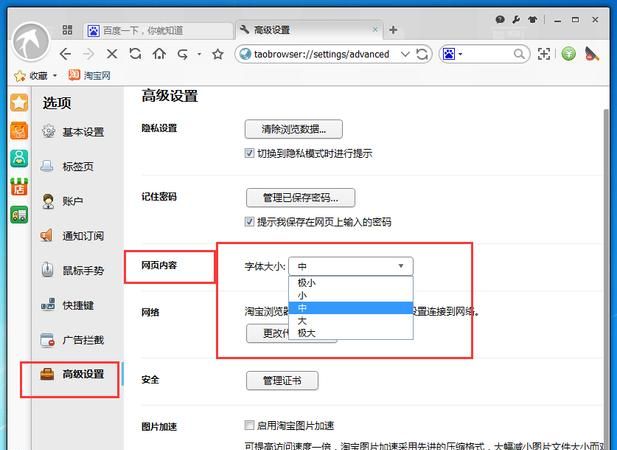Image resolution: width=617 pixels, height=450 pixels.
Task: Open 账户 options section
Action: (63, 201)
